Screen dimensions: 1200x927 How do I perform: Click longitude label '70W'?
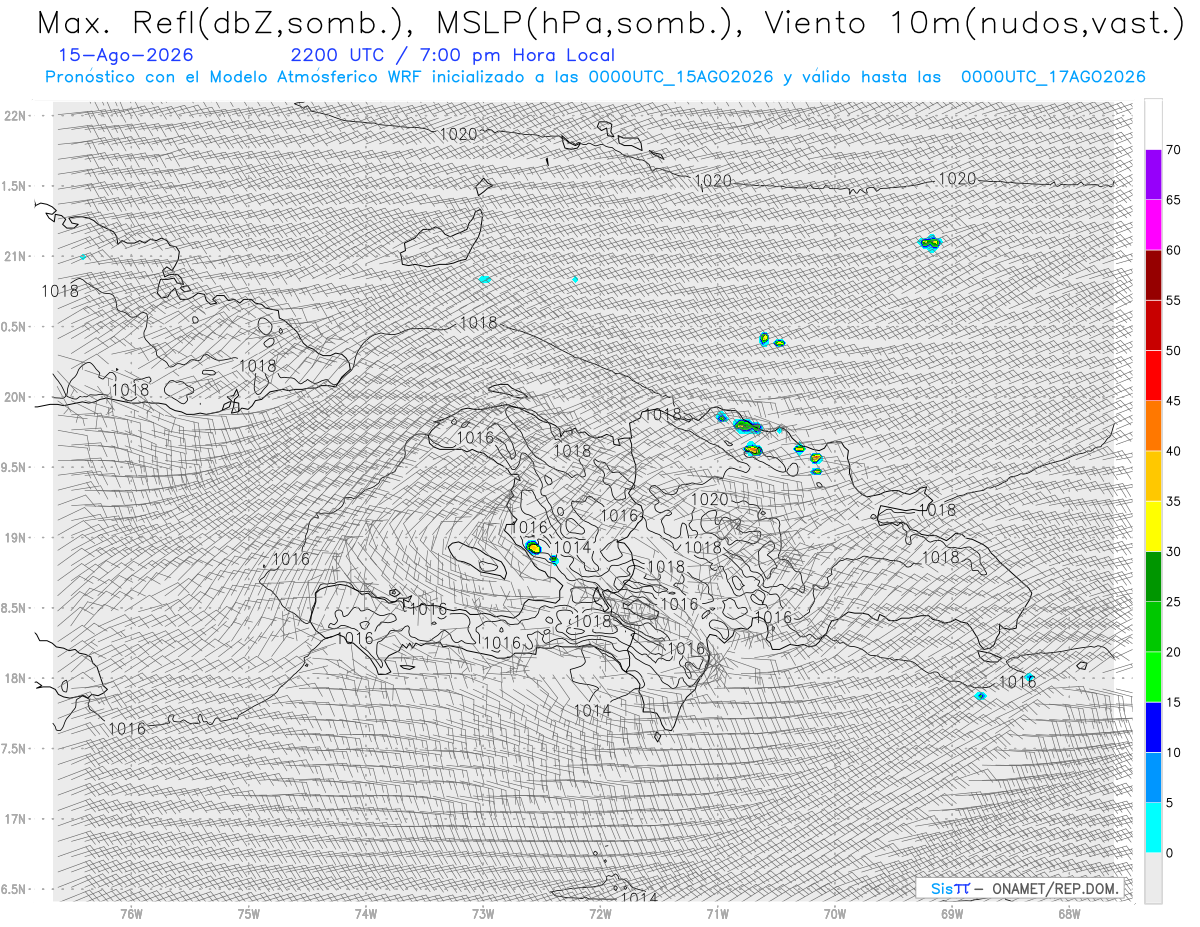tap(835, 913)
